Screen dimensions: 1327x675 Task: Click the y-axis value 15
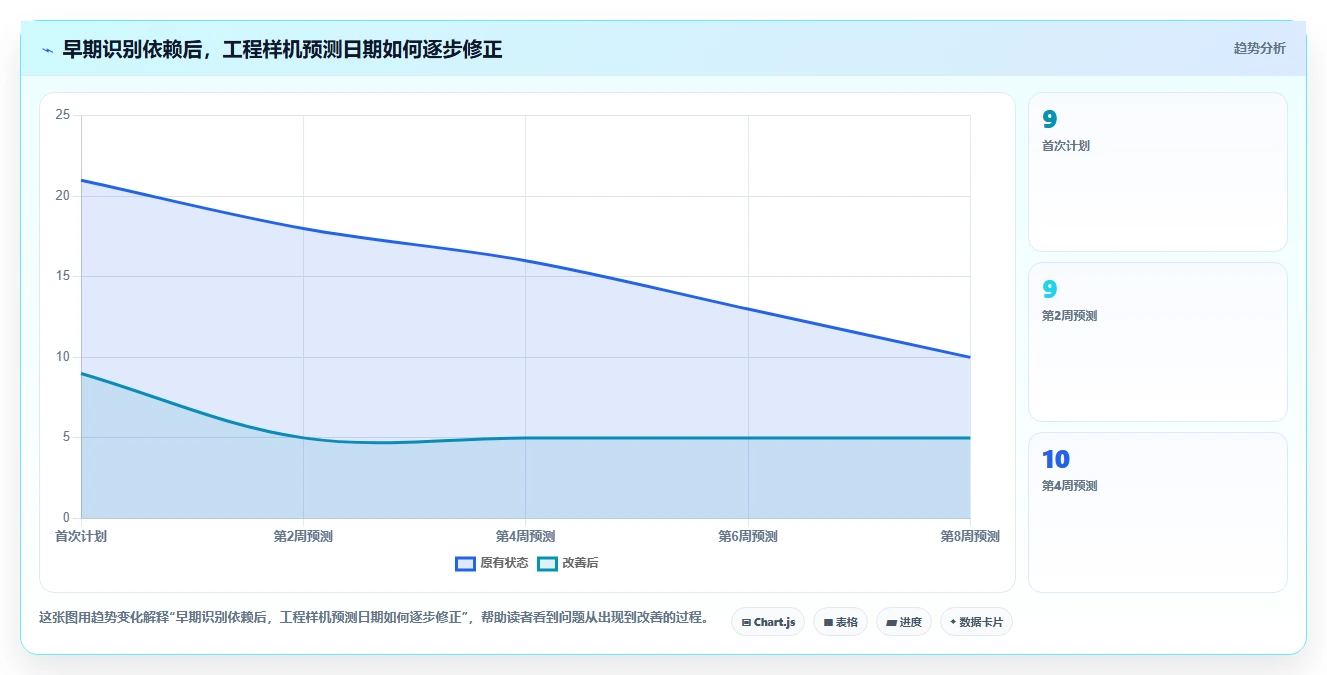click(63, 276)
